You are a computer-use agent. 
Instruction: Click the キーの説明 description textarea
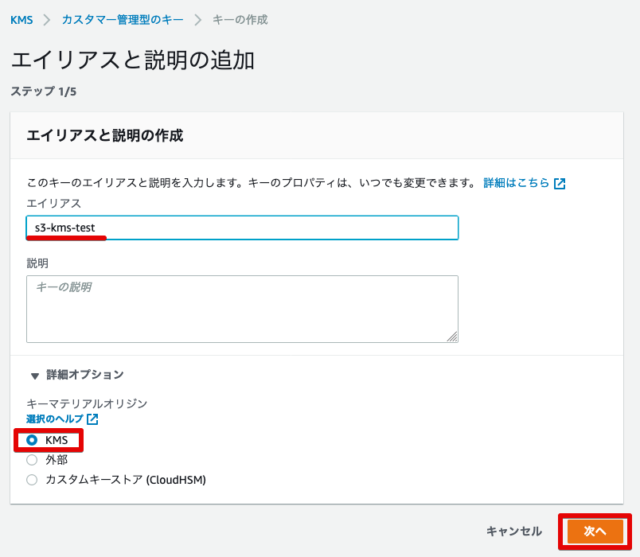pos(242,309)
